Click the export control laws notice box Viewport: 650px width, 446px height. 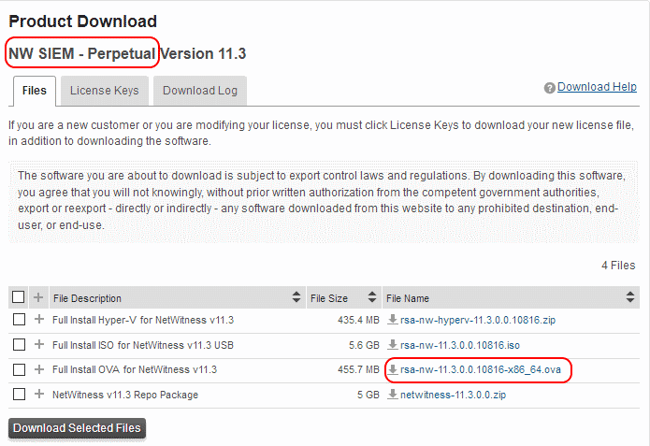pyautogui.click(x=323, y=201)
